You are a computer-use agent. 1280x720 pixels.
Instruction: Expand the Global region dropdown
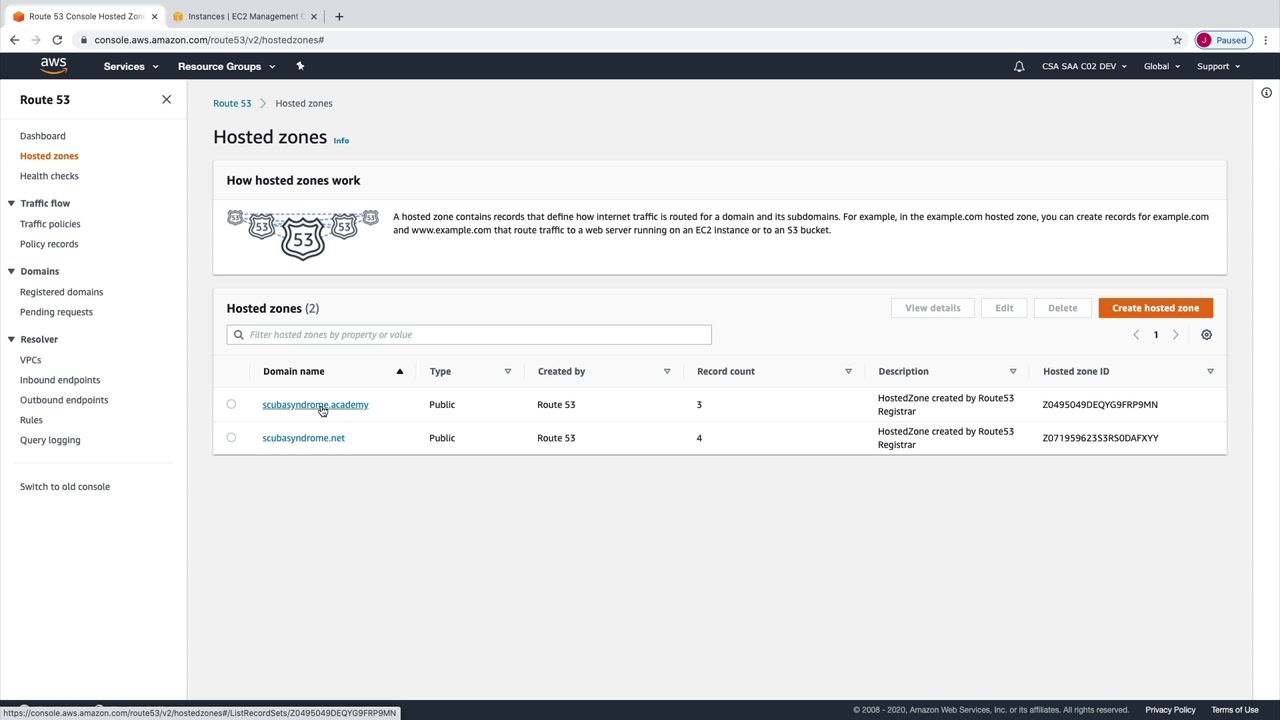click(x=1161, y=67)
